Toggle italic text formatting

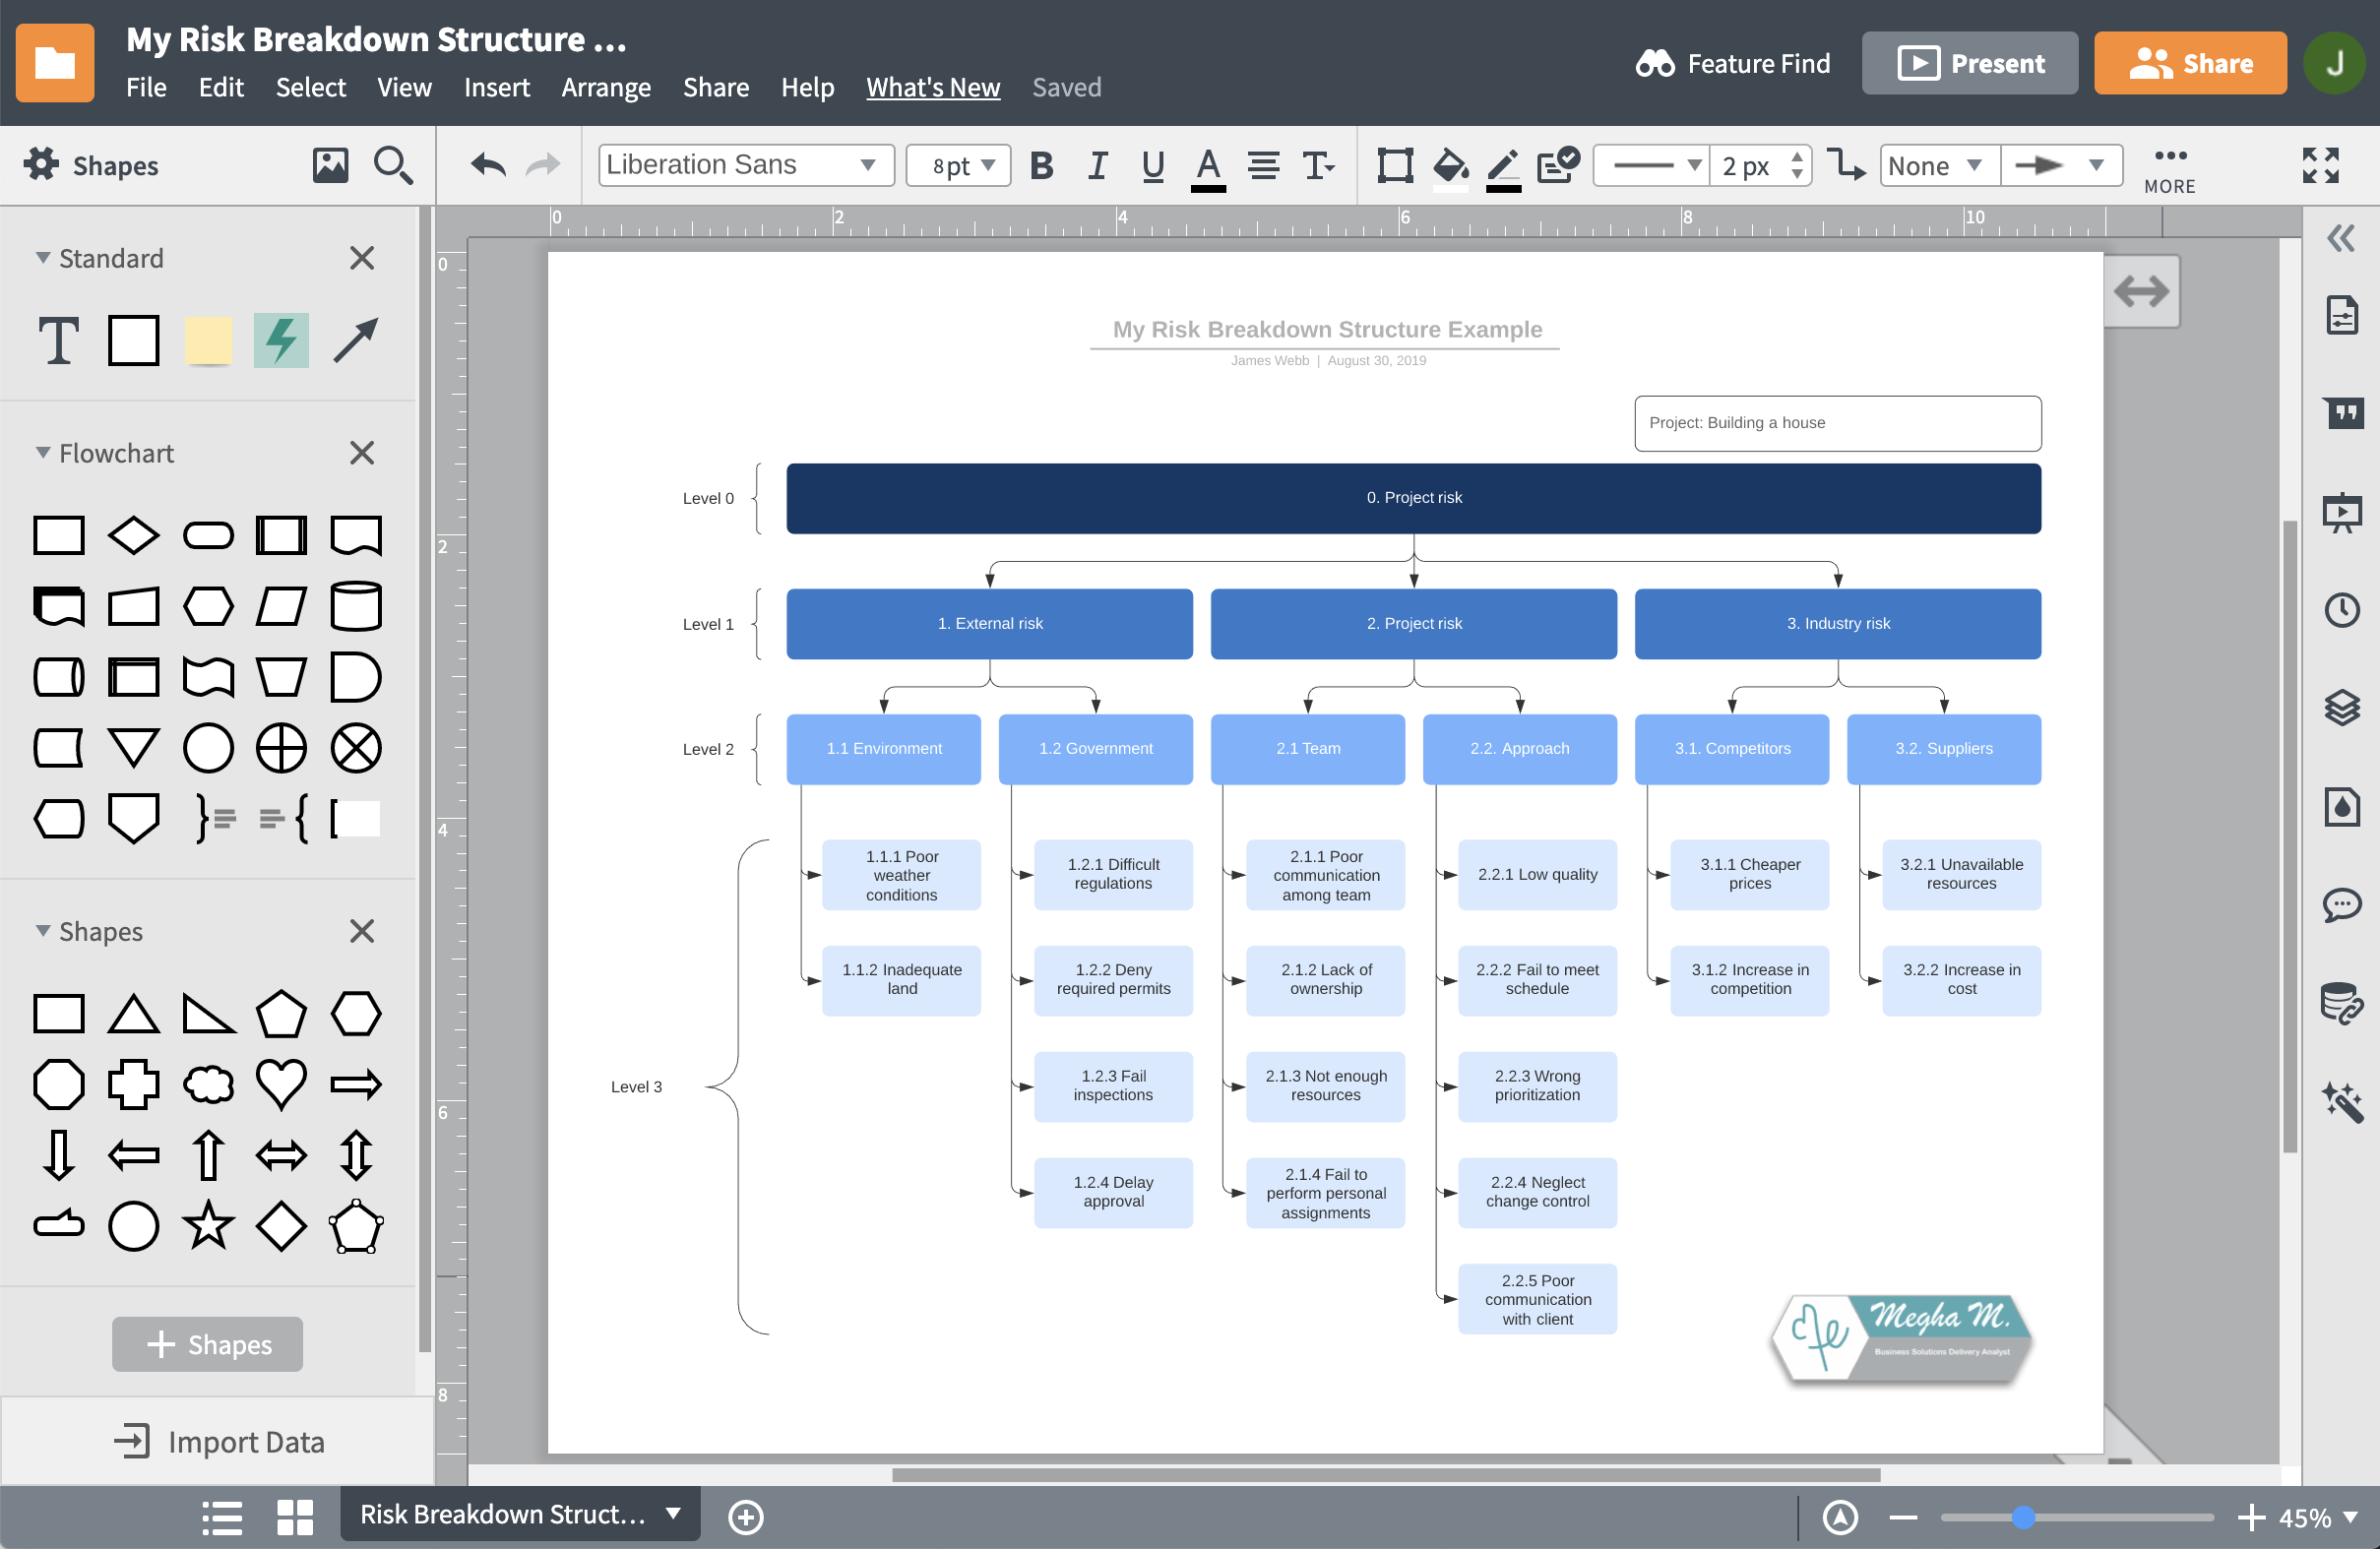[x=1097, y=166]
